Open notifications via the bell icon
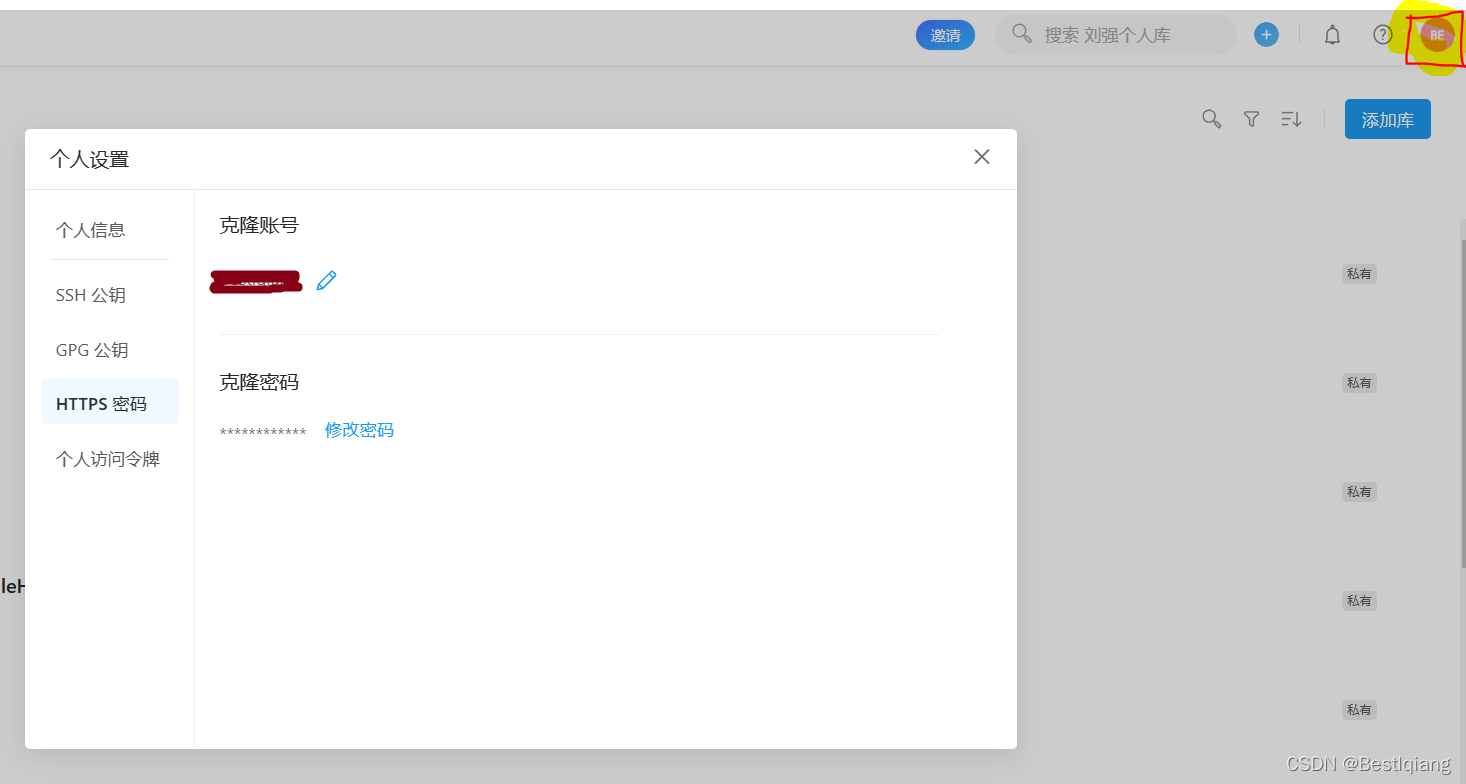Viewport: 1466px width, 784px height. (1332, 34)
